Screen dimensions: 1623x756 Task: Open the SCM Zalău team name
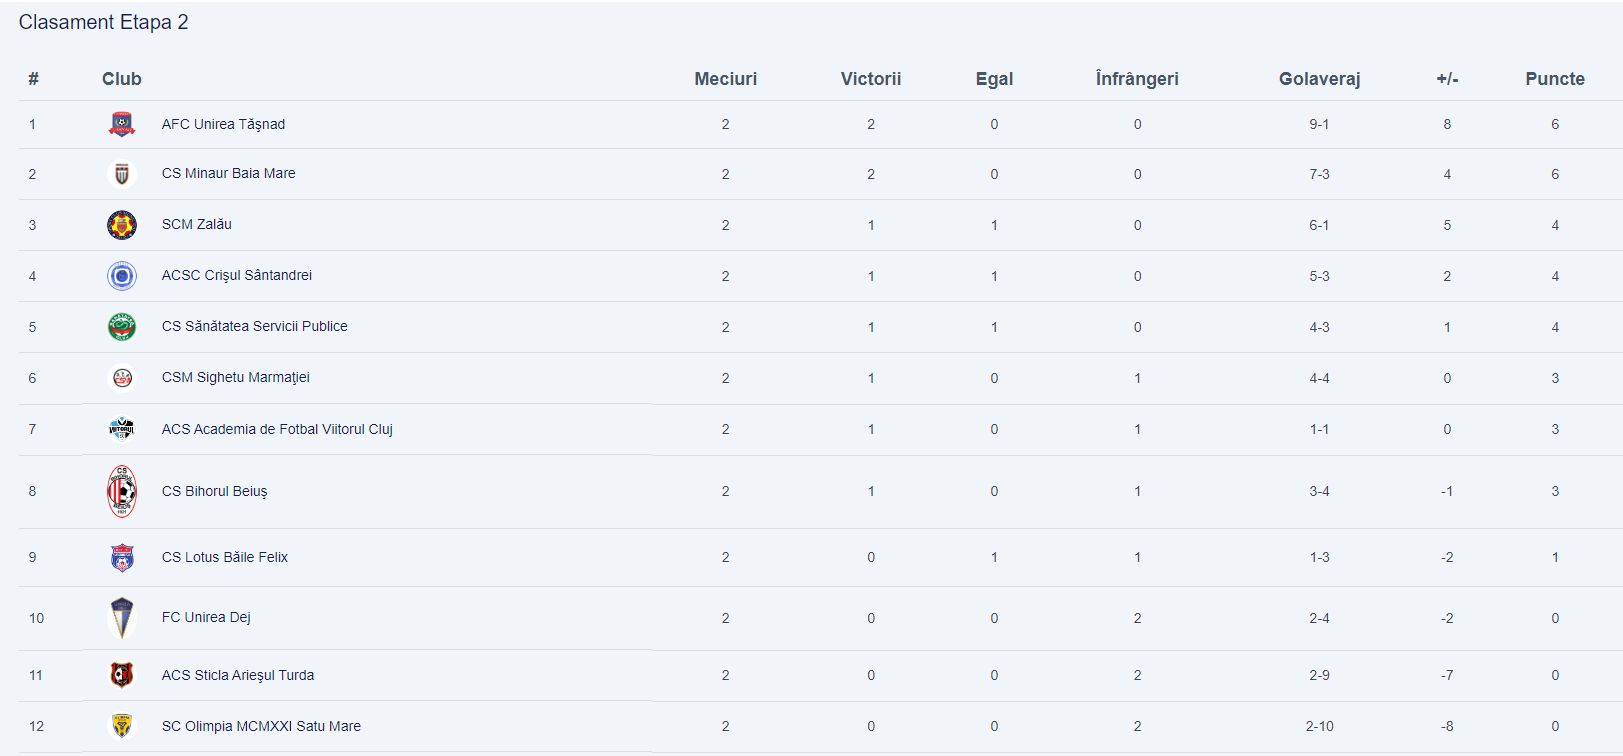pos(196,224)
